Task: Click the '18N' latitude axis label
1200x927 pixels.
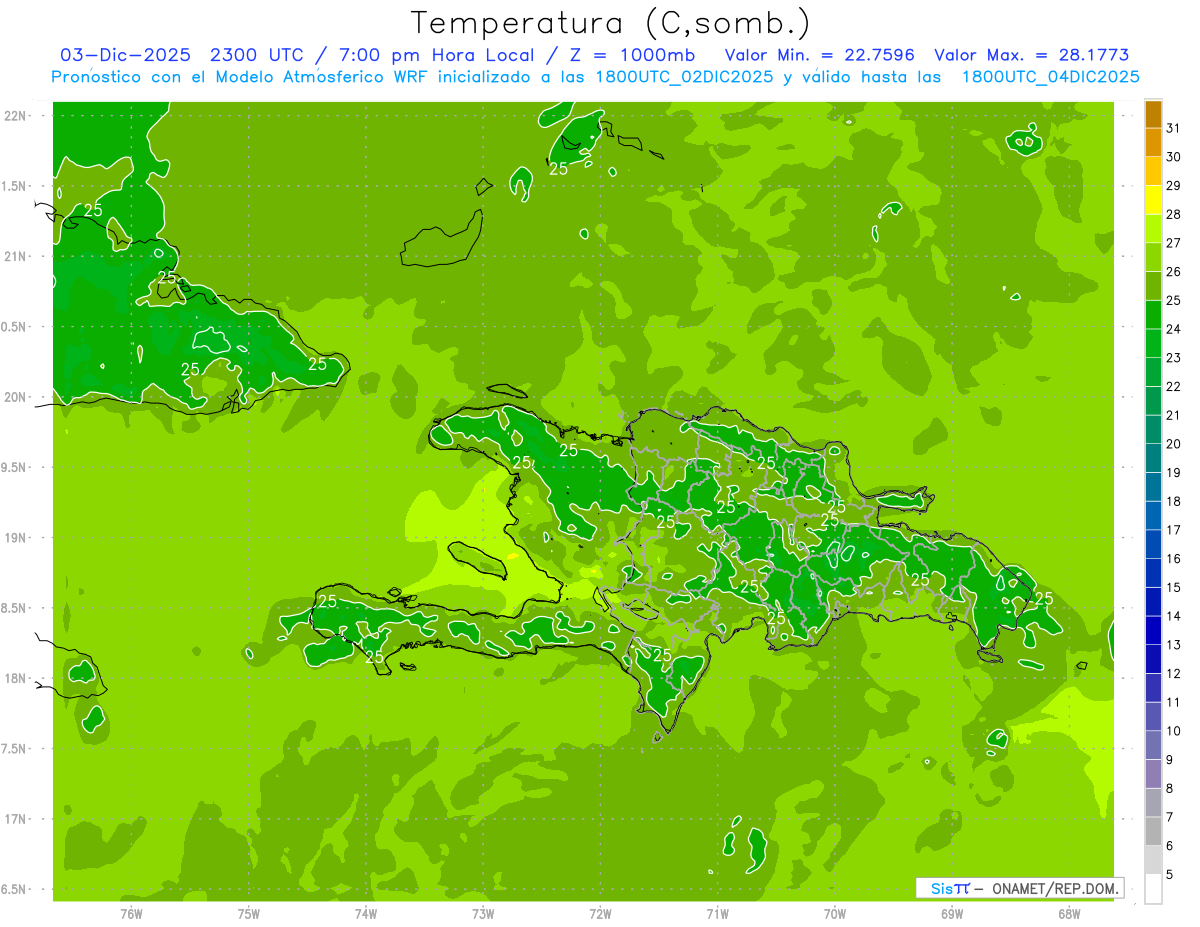Action: [x=16, y=678]
